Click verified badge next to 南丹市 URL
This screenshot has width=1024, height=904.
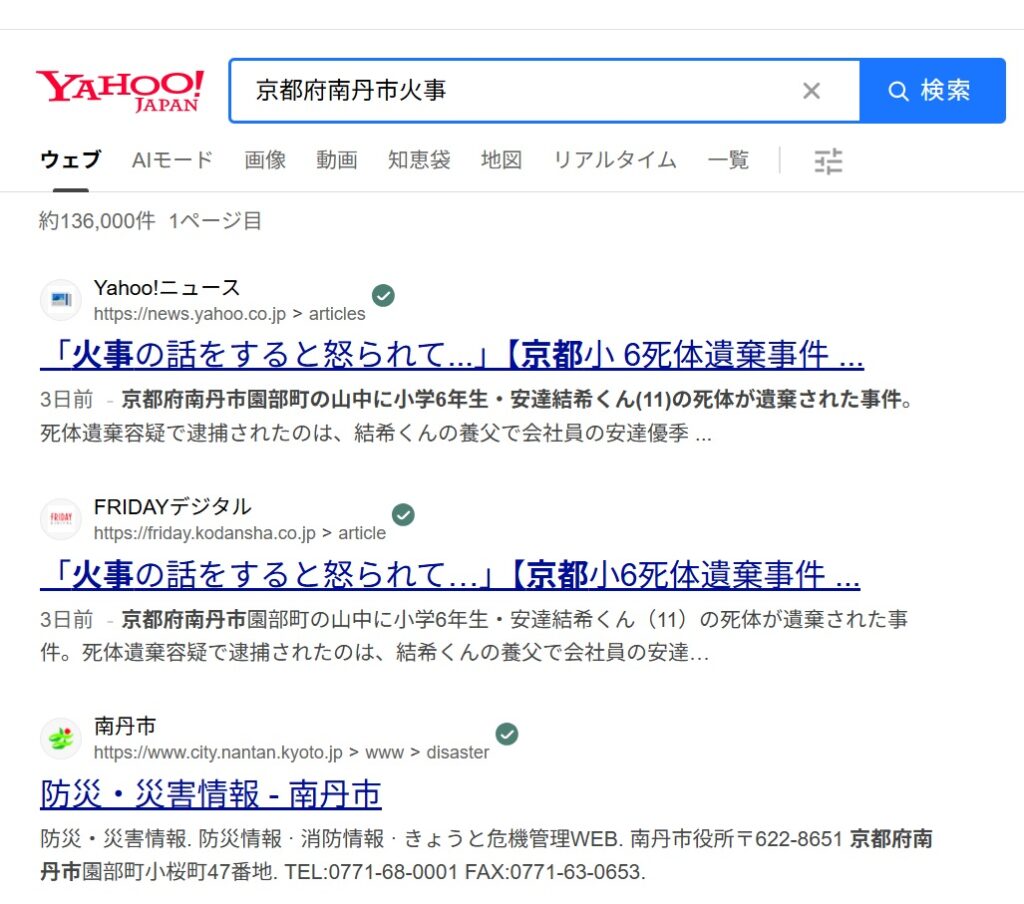pyautogui.click(x=507, y=735)
